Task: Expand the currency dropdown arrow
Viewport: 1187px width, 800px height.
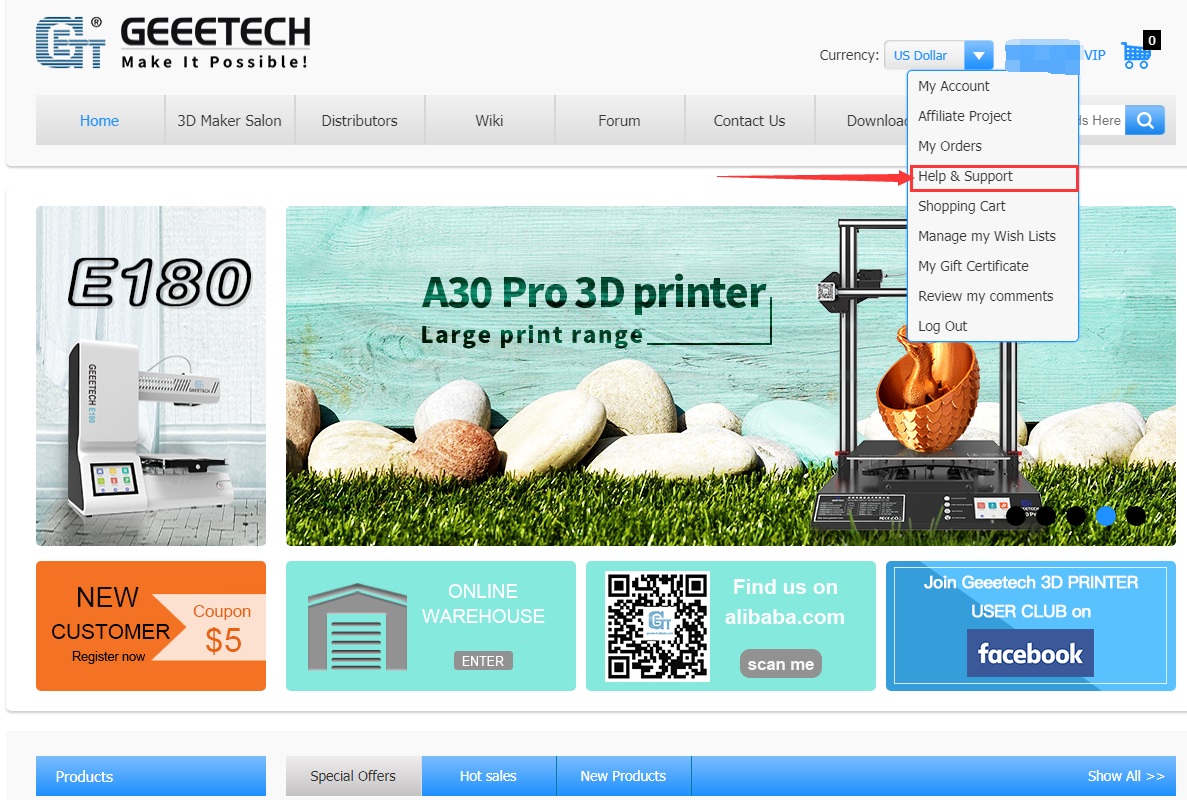Action: pos(979,55)
